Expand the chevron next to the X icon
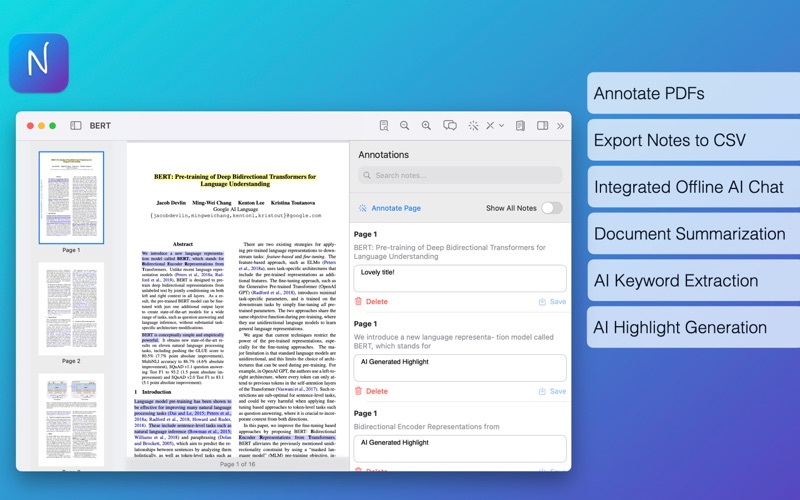This screenshot has width=800, height=500. pos(502,126)
